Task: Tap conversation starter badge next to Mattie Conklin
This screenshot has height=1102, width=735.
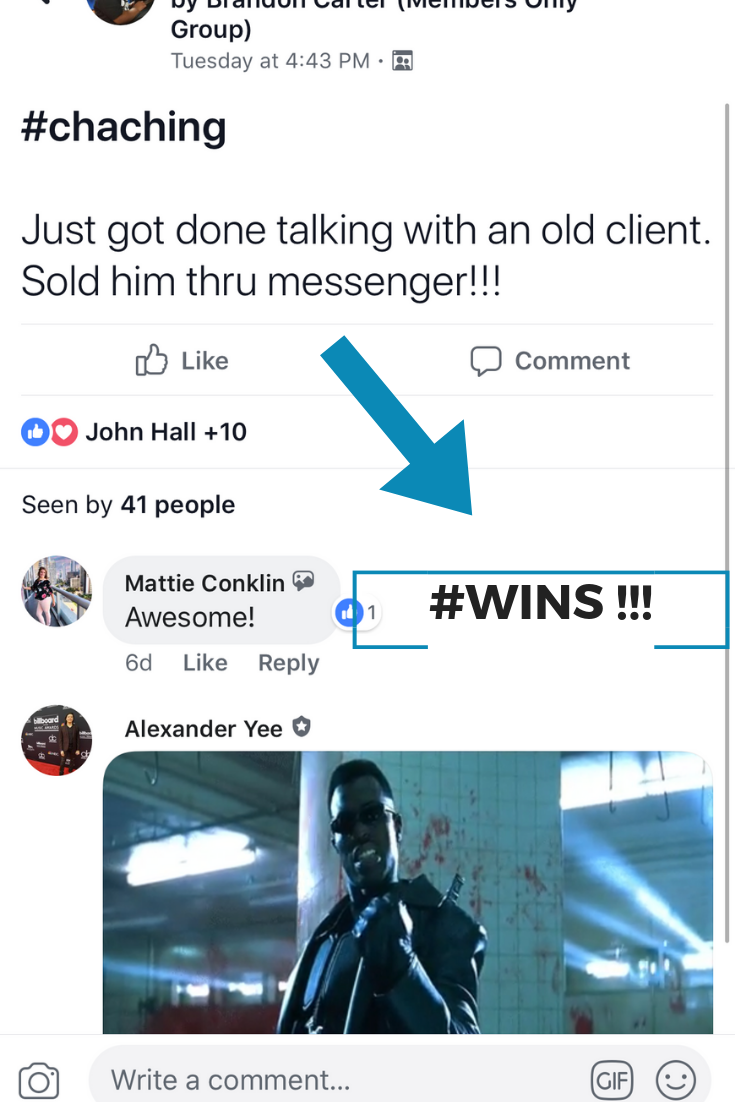Action: 304,581
